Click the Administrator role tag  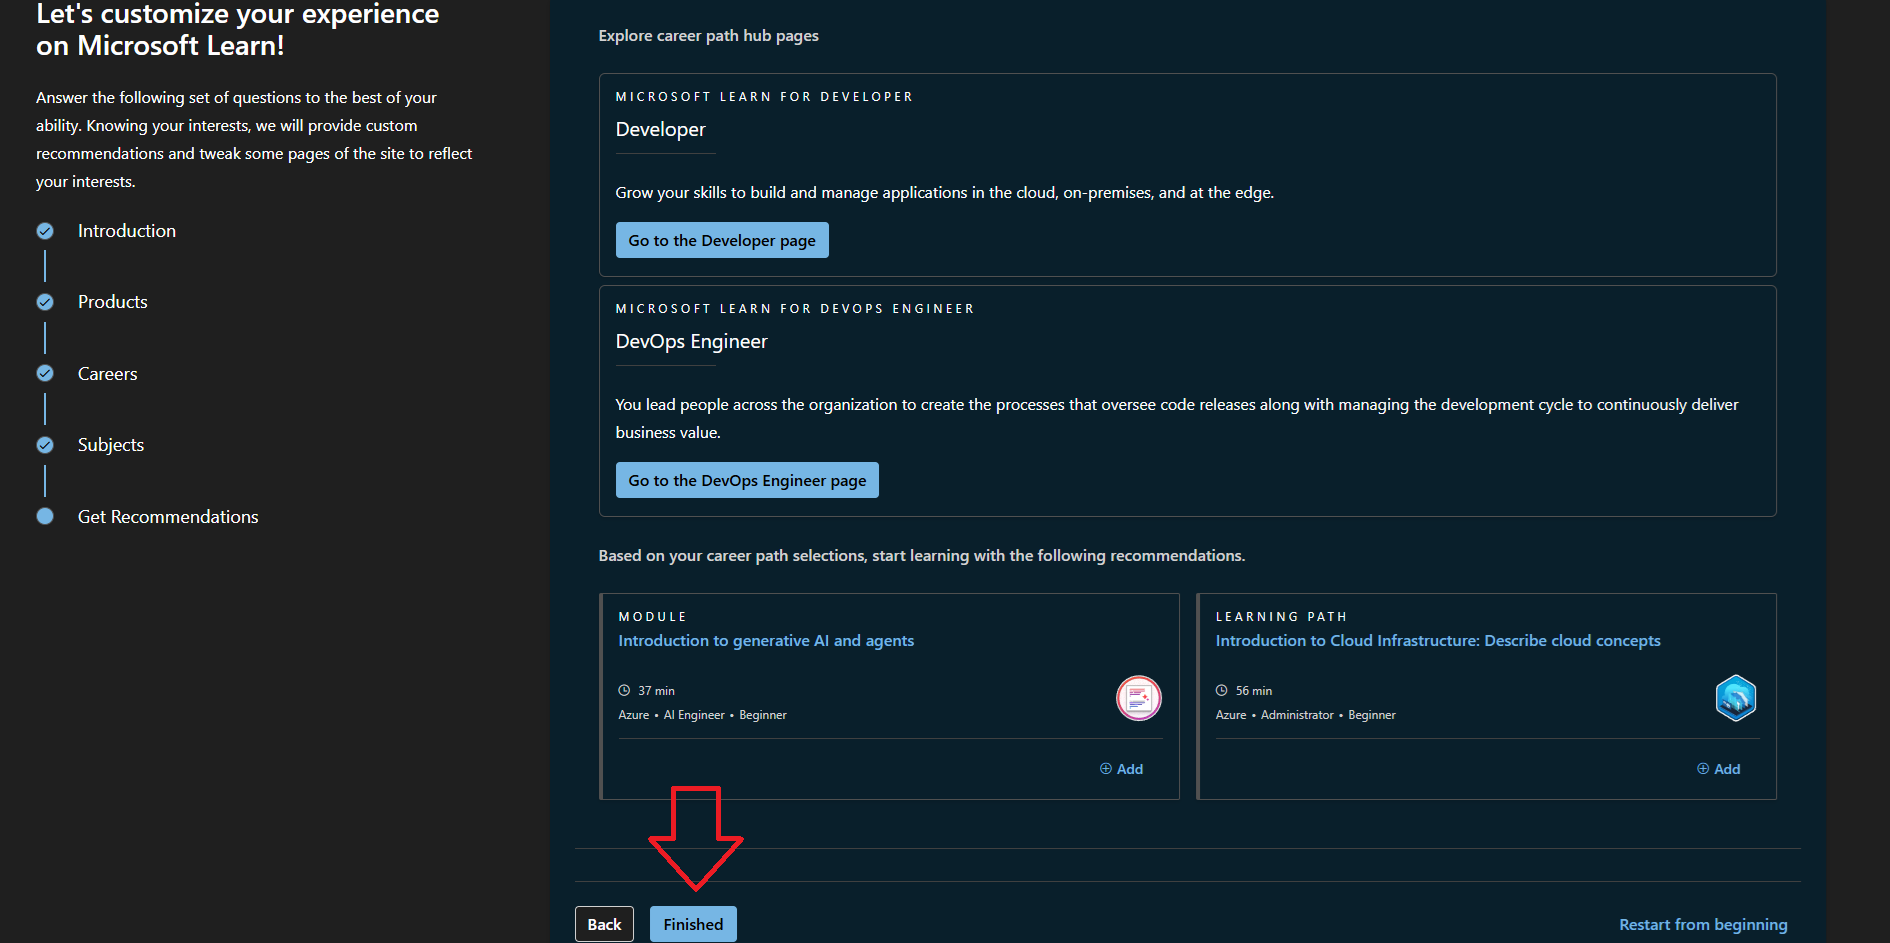[x=1297, y=715]
